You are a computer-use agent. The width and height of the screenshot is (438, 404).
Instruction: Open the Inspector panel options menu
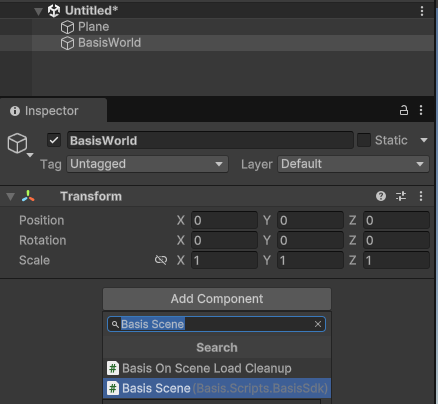(x=421, y=110)
